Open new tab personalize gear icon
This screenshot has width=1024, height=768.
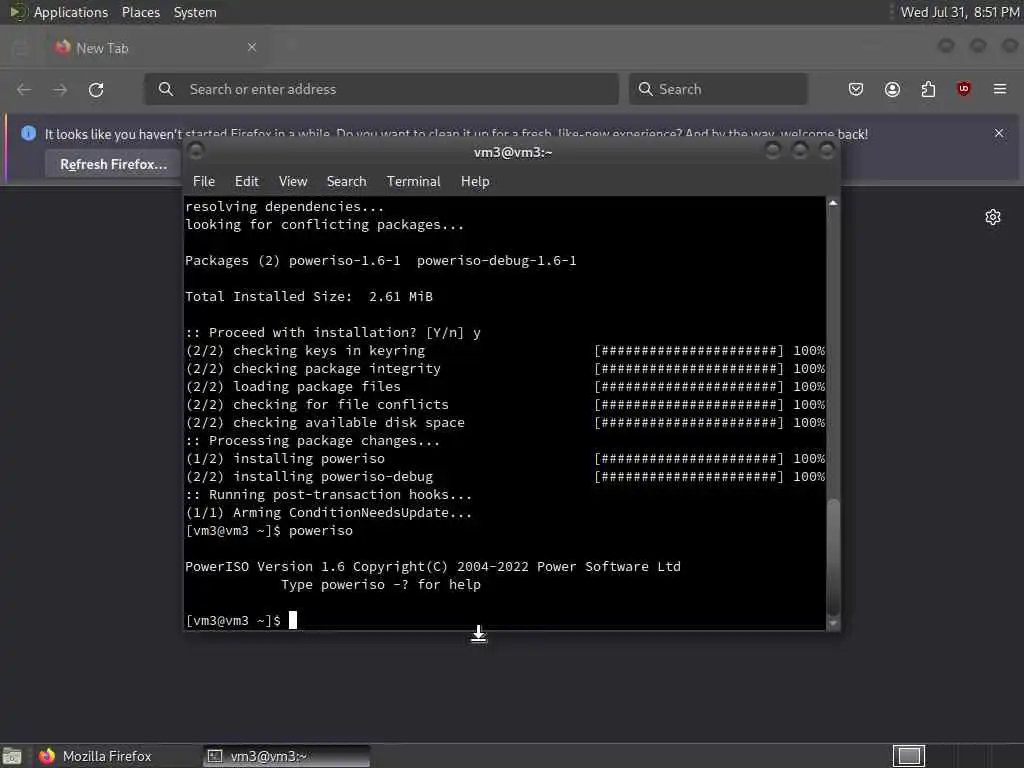tap(993, 217)
